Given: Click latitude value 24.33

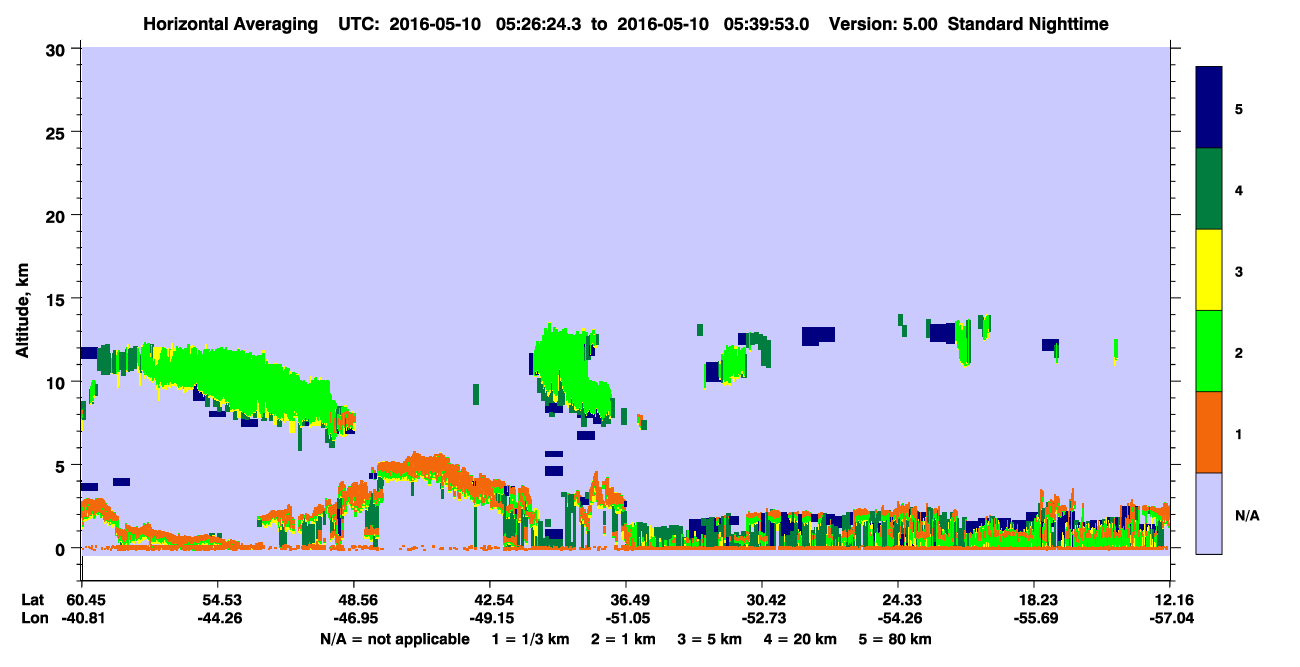Looking at the screenshot, I should click(x=898, y=600).
